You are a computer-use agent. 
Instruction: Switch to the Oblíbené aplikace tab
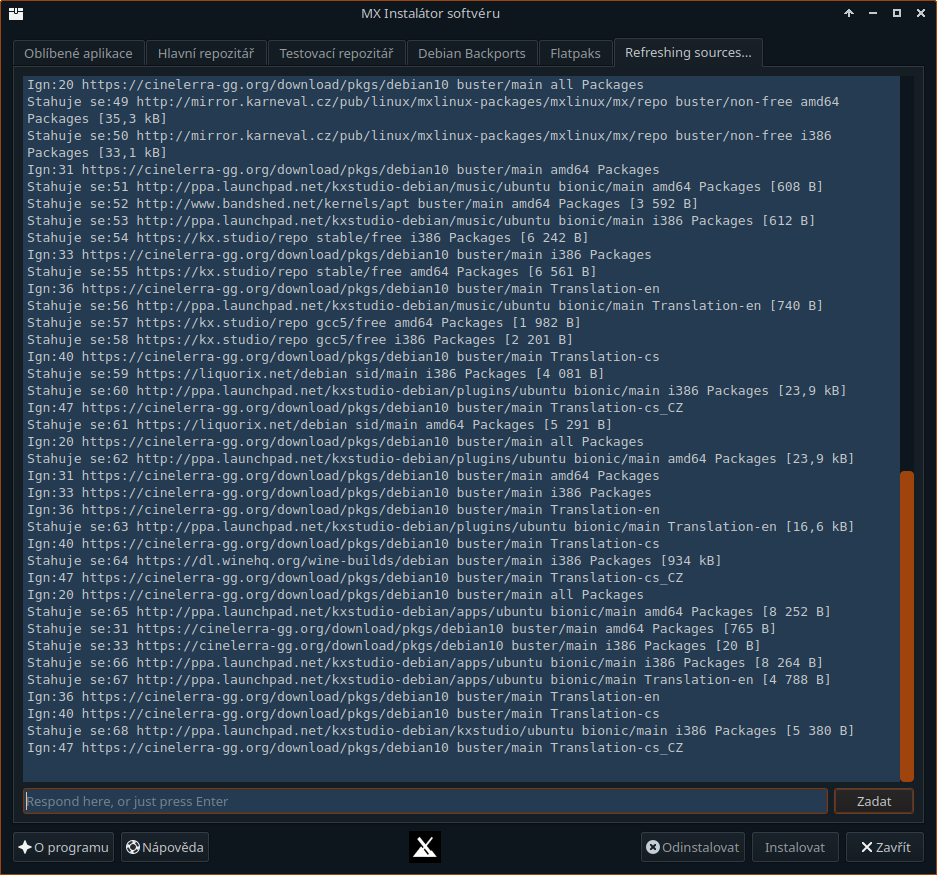78,53
